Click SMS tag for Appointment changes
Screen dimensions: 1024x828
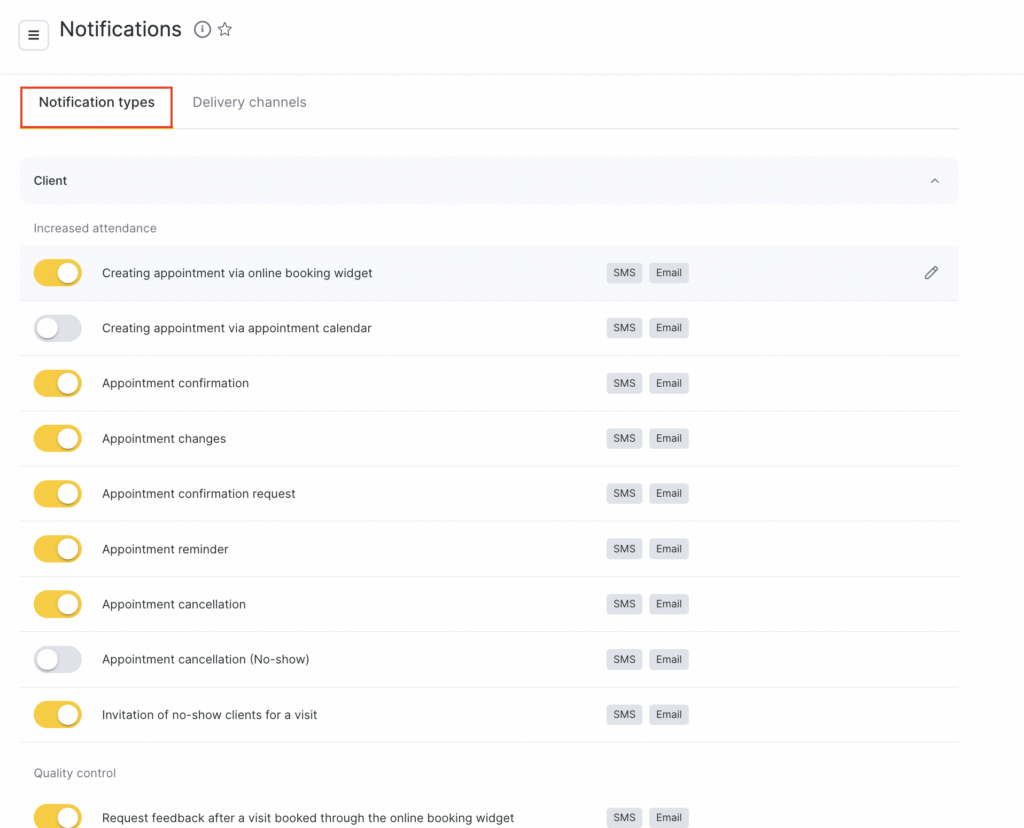point(624,438)
